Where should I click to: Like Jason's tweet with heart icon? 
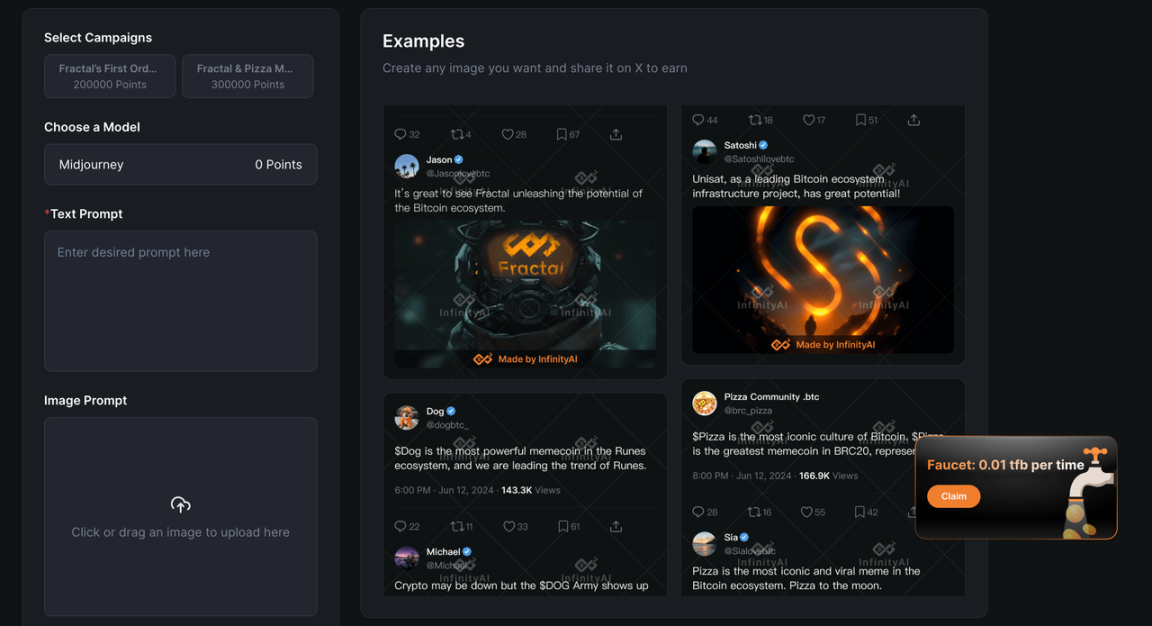(x=508, y=134)
